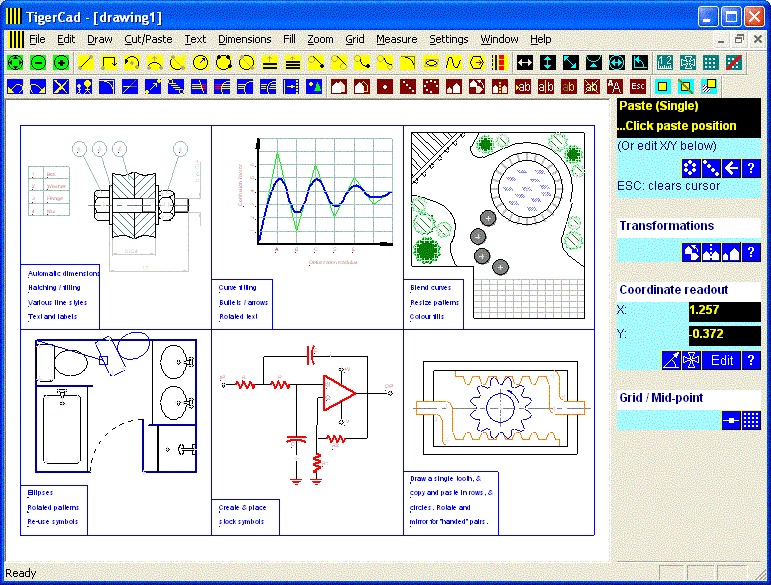Open the File menu
The width and height of the screenshot is (771, 585).
37,39
